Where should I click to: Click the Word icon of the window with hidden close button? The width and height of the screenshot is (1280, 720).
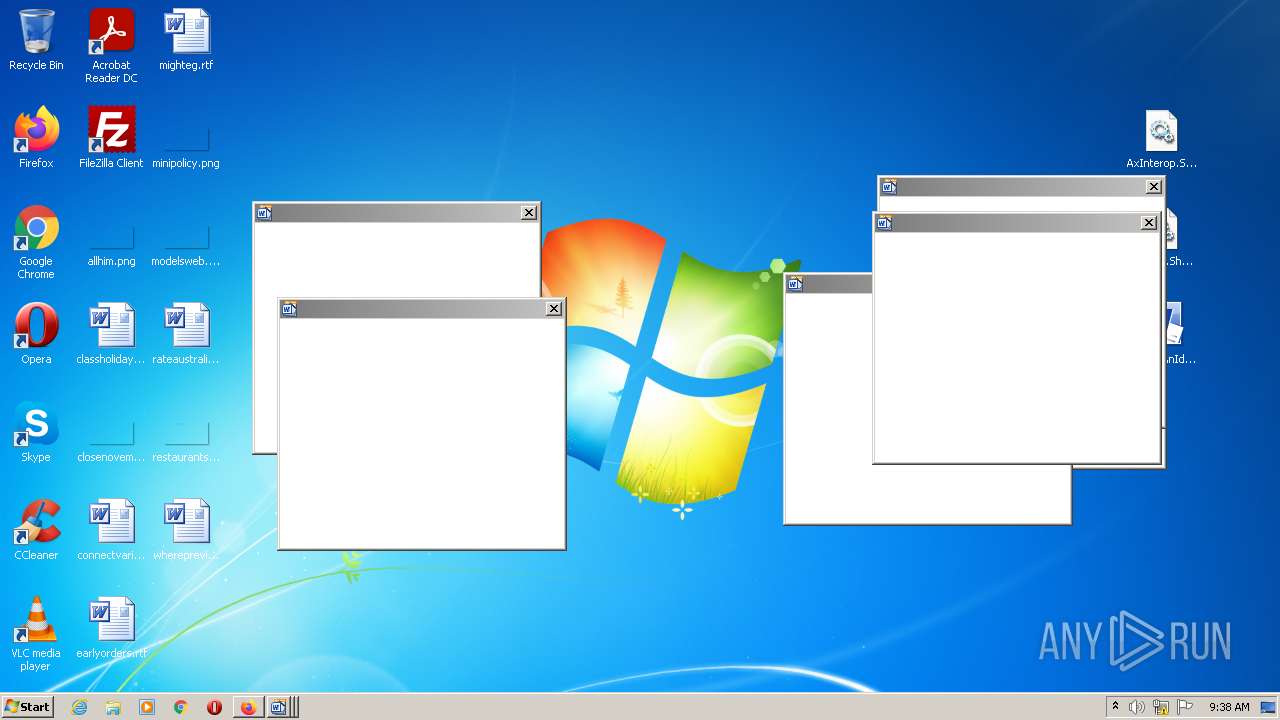coord(795,284)
